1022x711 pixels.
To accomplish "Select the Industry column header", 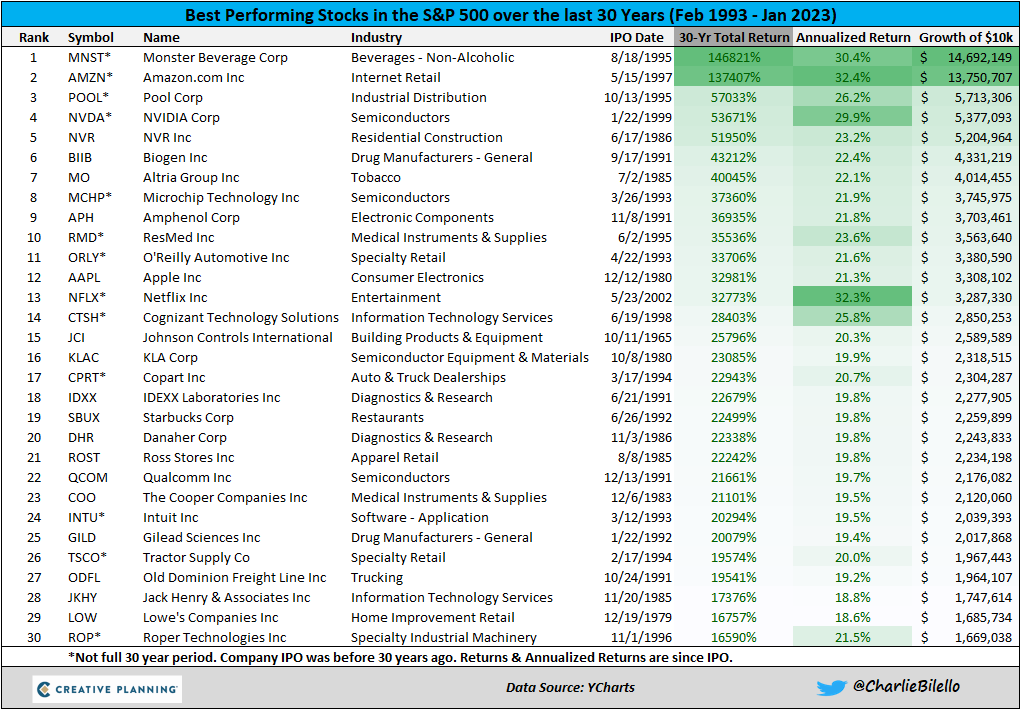I will (376, 37).
